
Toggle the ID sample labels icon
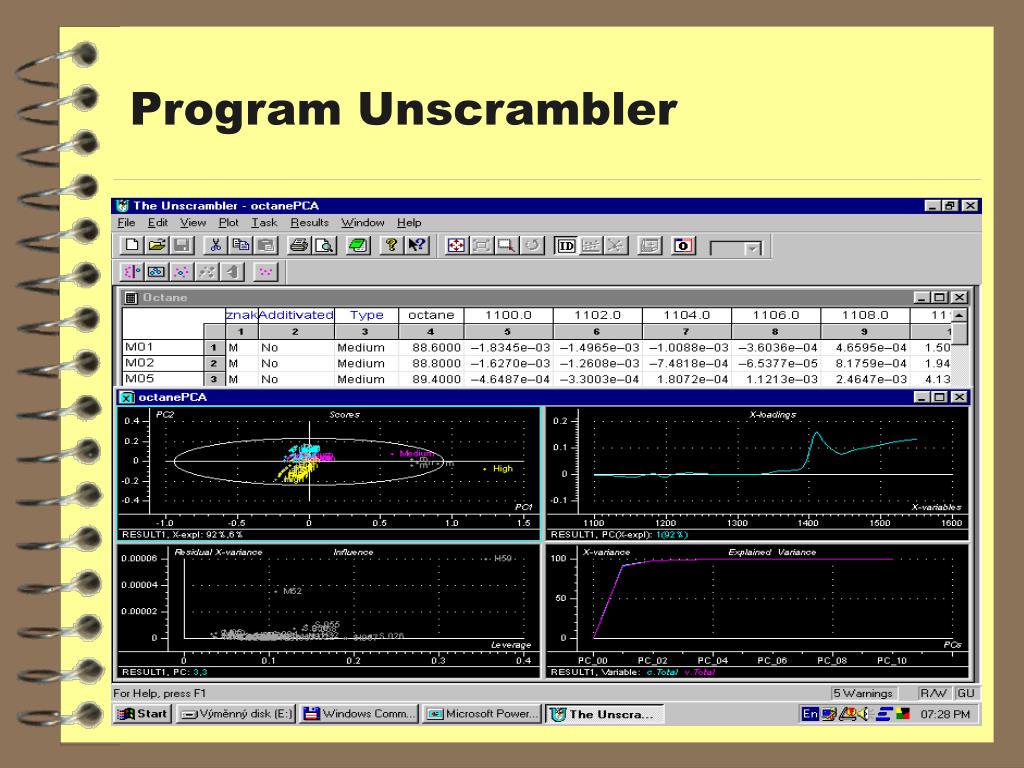coord(566,246)
